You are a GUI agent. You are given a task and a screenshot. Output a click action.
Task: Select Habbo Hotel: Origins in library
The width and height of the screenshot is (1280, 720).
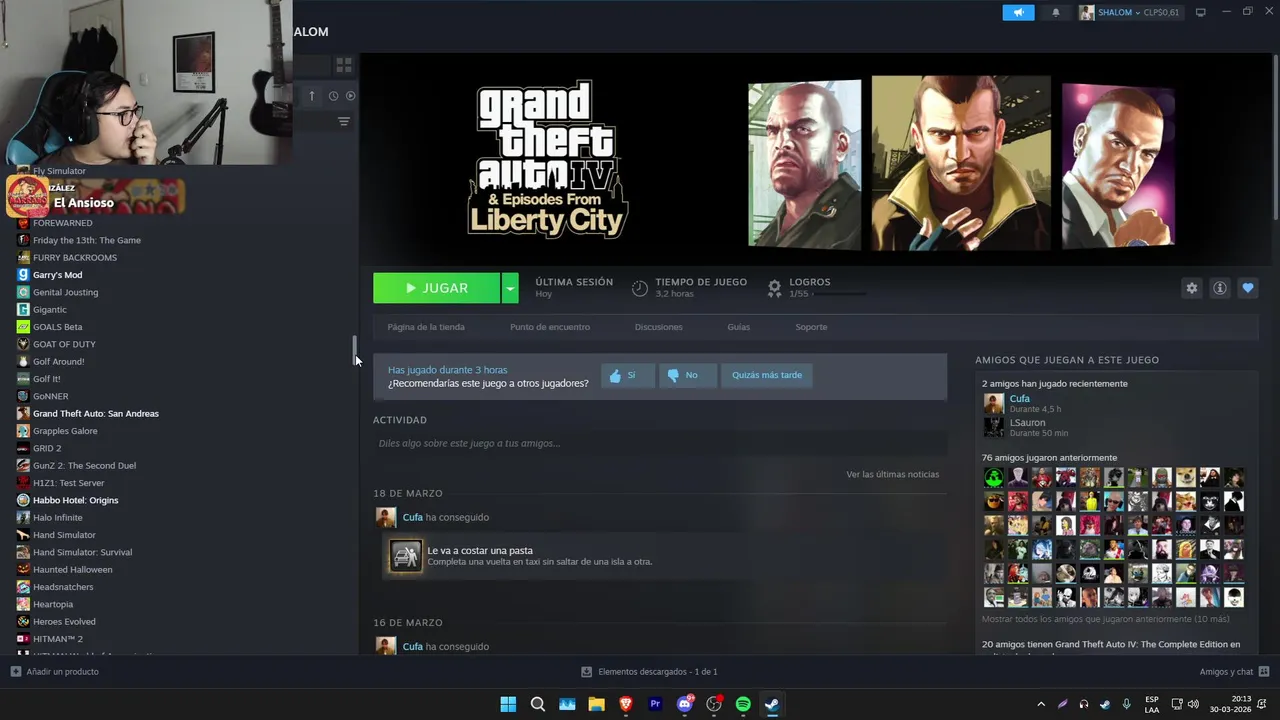pyautogui.click(x=76, y=500)
